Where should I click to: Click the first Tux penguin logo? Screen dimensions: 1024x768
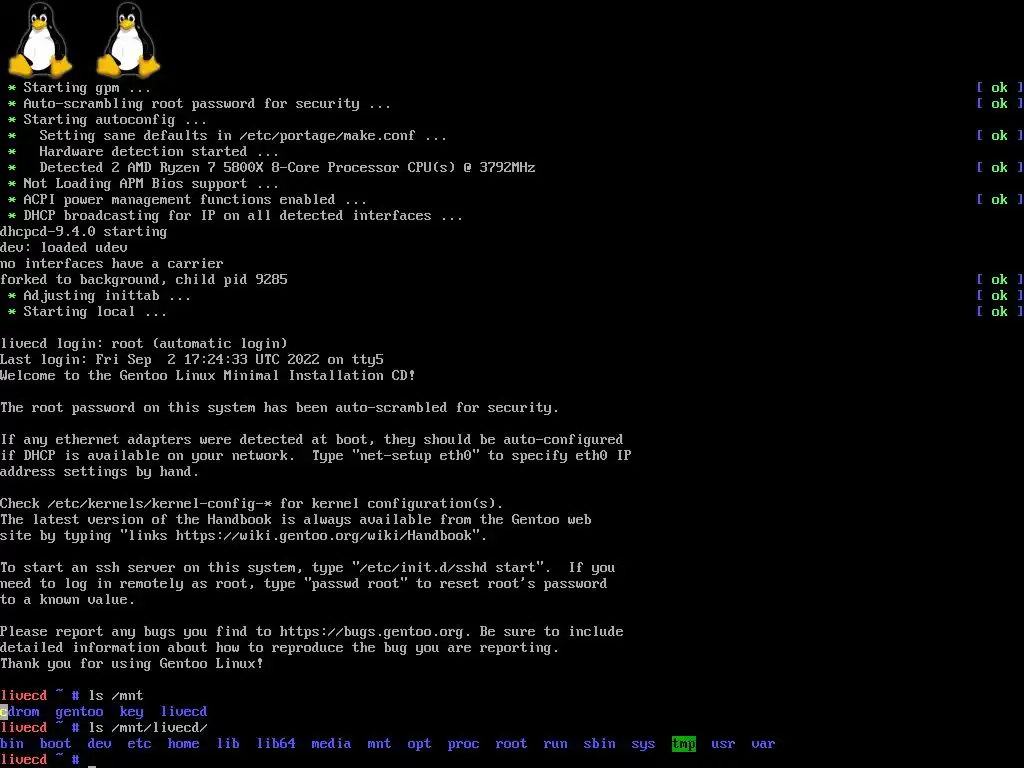click(40, 40)
